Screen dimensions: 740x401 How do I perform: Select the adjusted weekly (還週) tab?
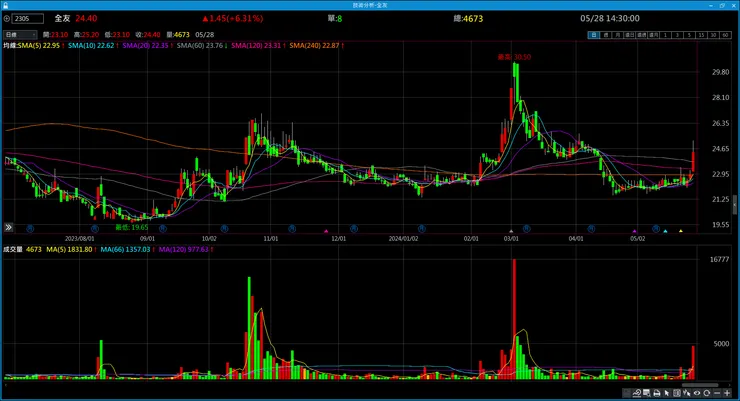click(641, 35)
